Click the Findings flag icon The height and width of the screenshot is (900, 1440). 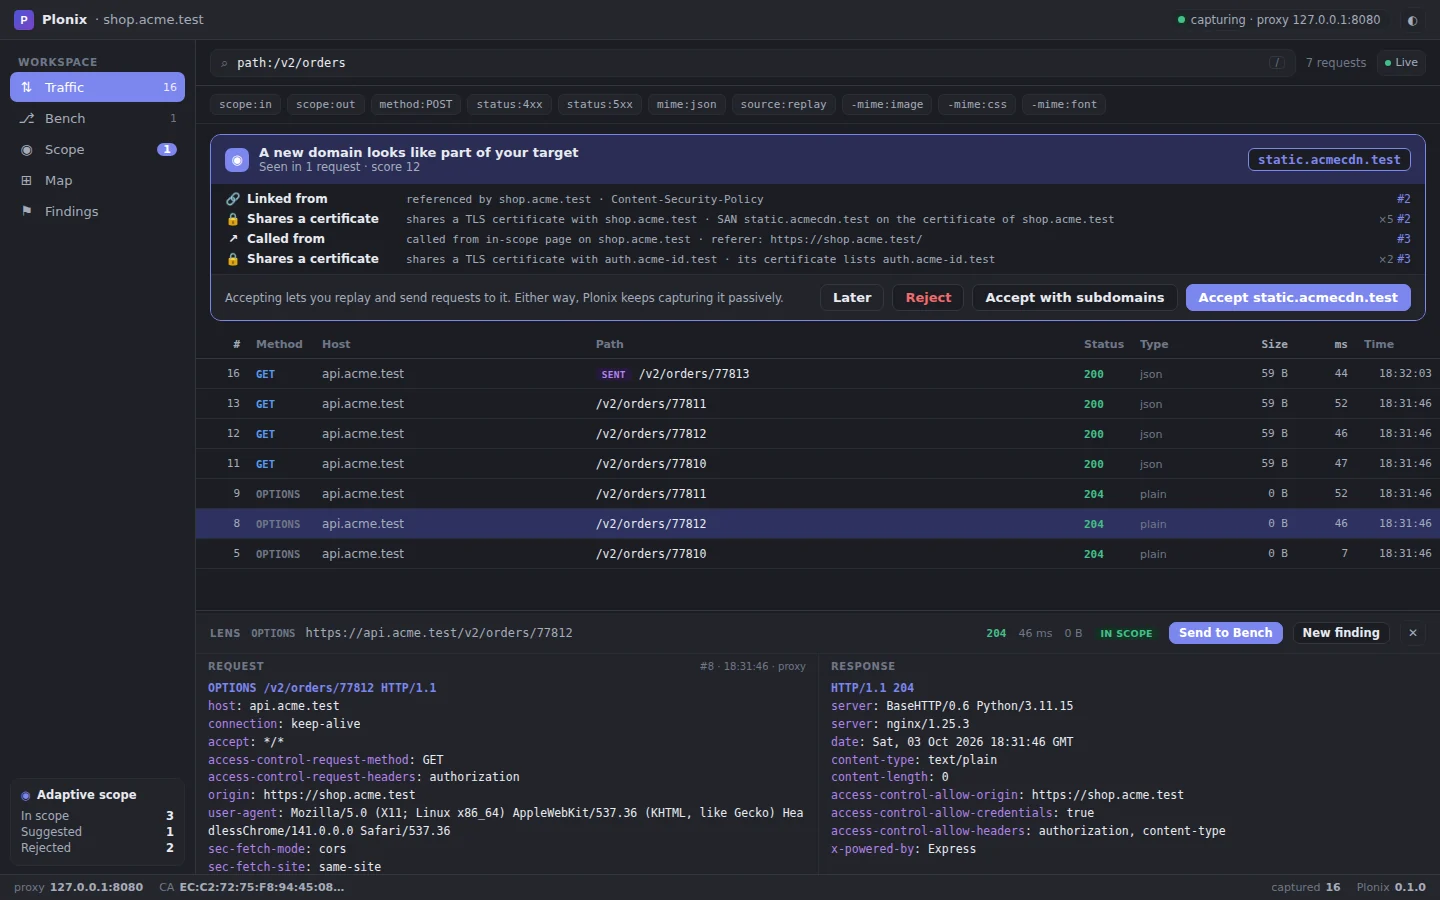pos(26,211)
